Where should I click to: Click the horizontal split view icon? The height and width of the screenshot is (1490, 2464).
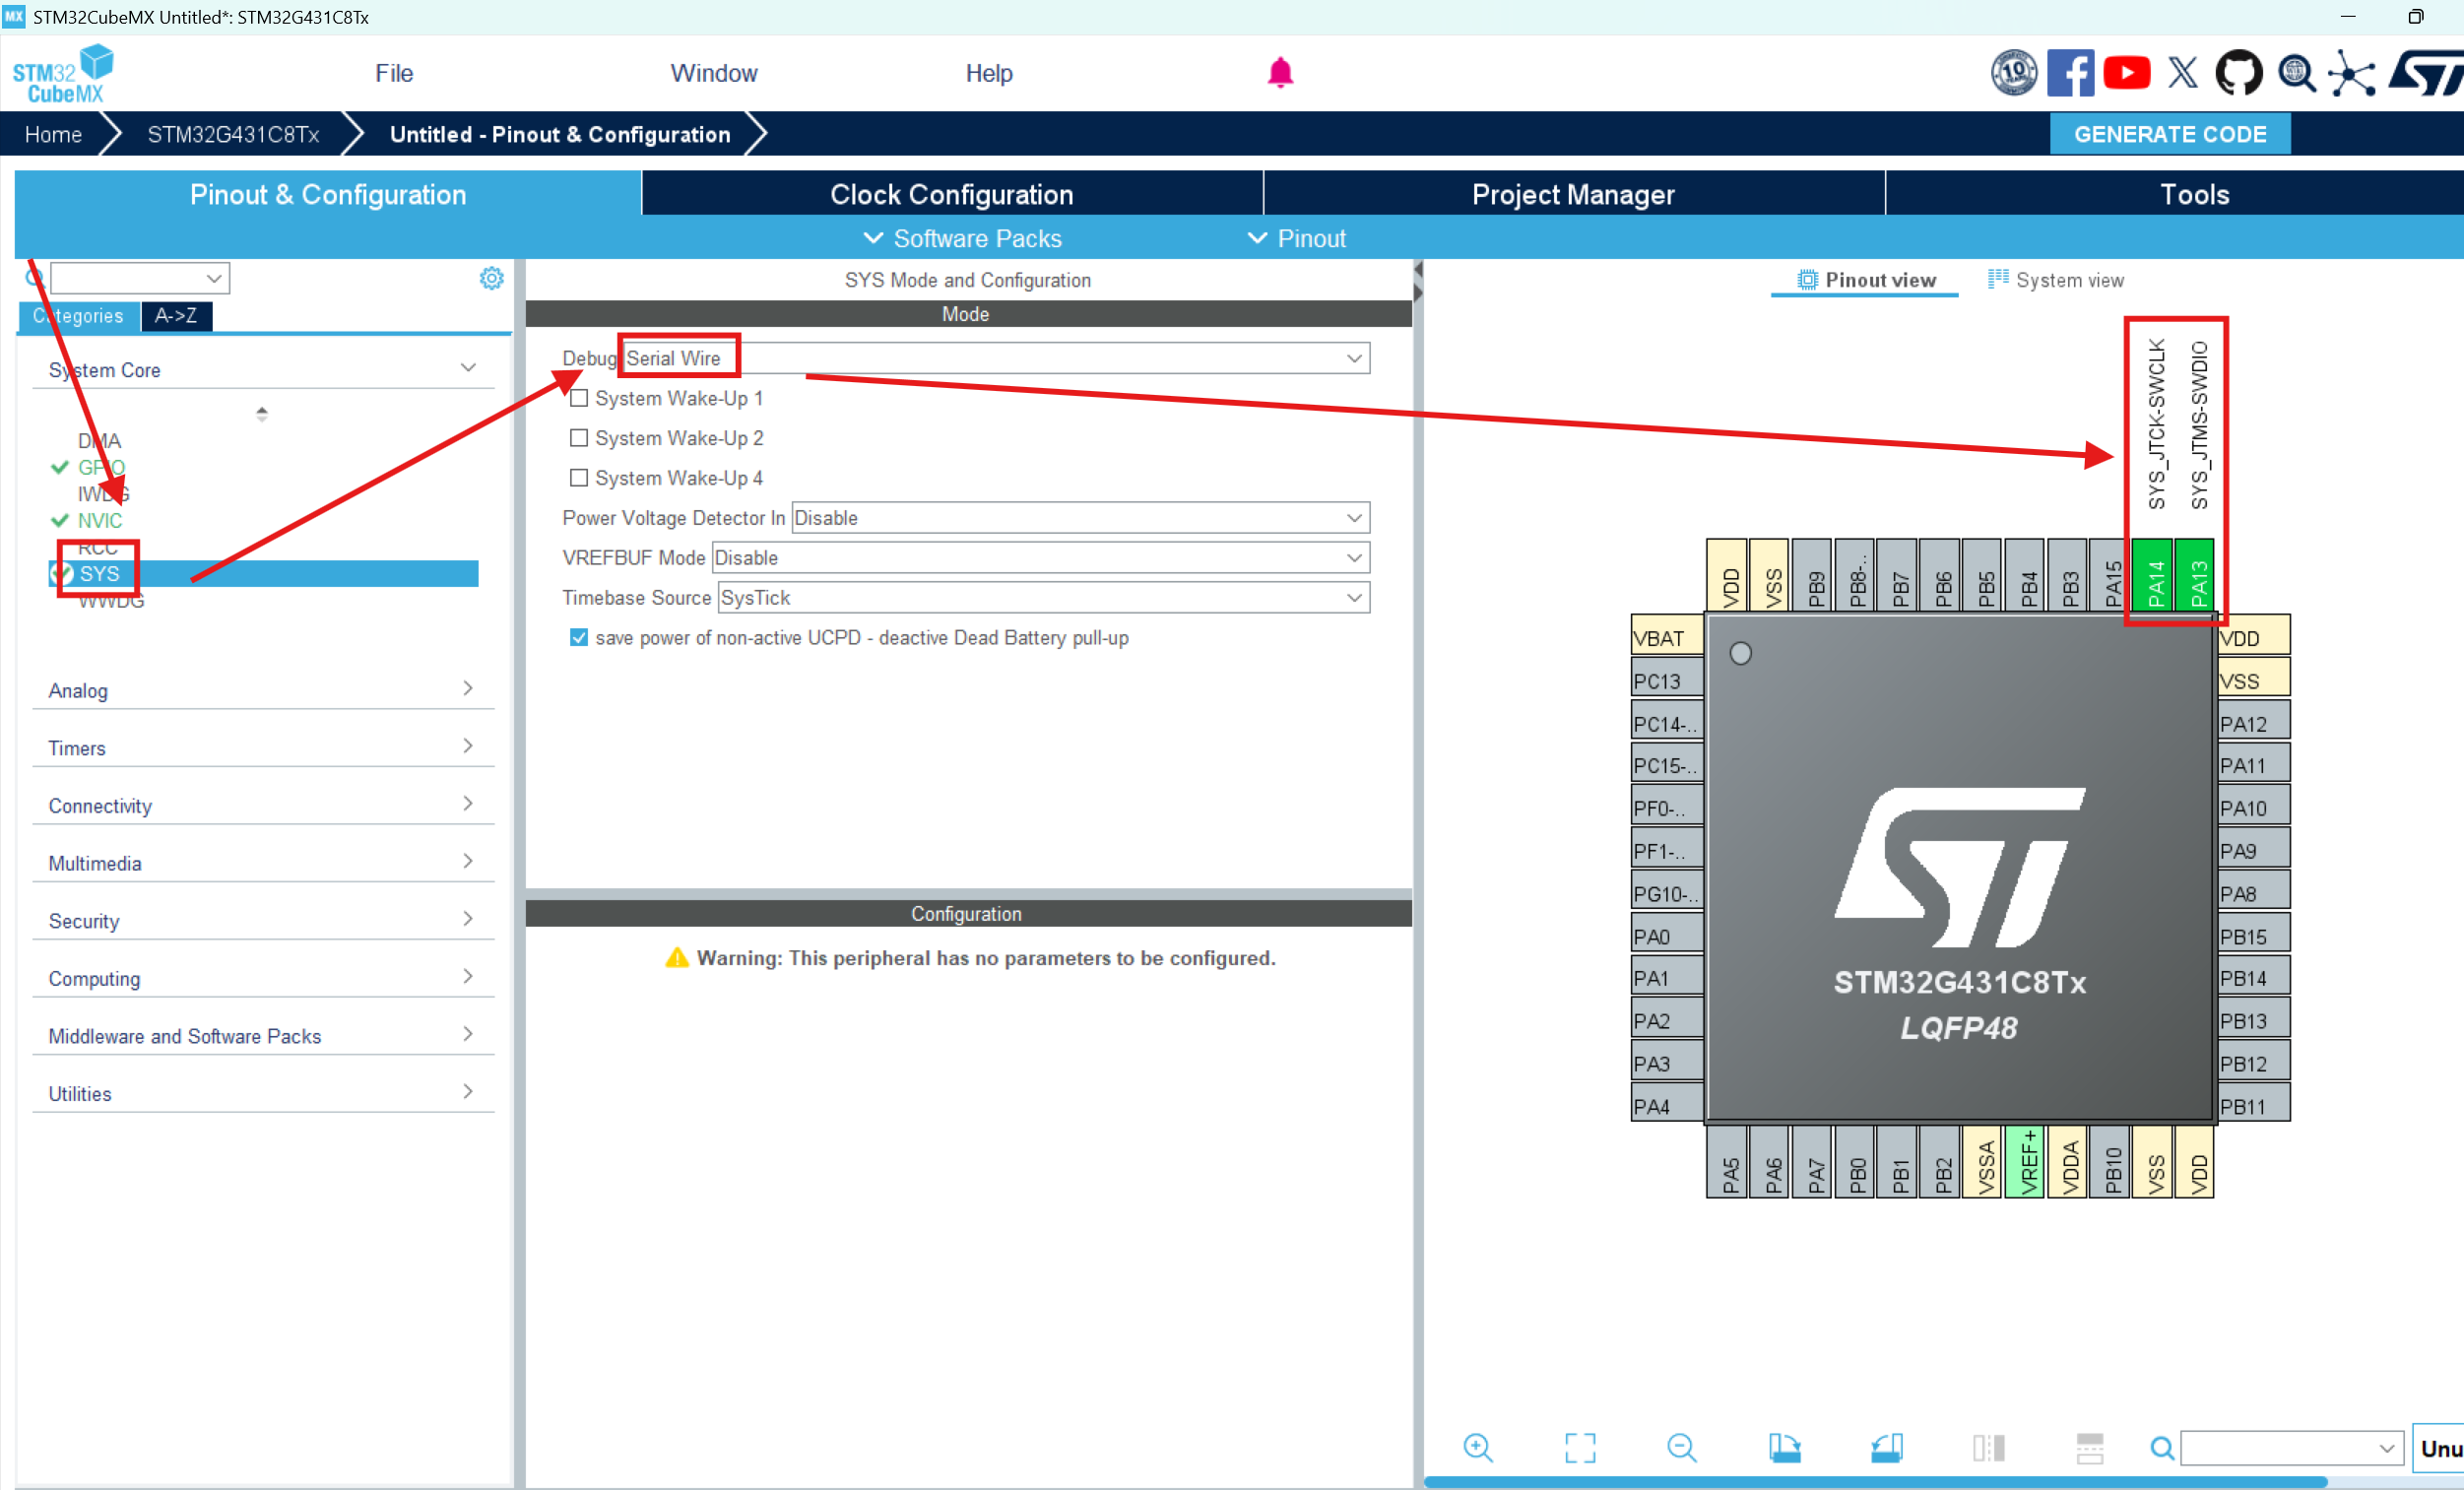click(2090, 1447)
